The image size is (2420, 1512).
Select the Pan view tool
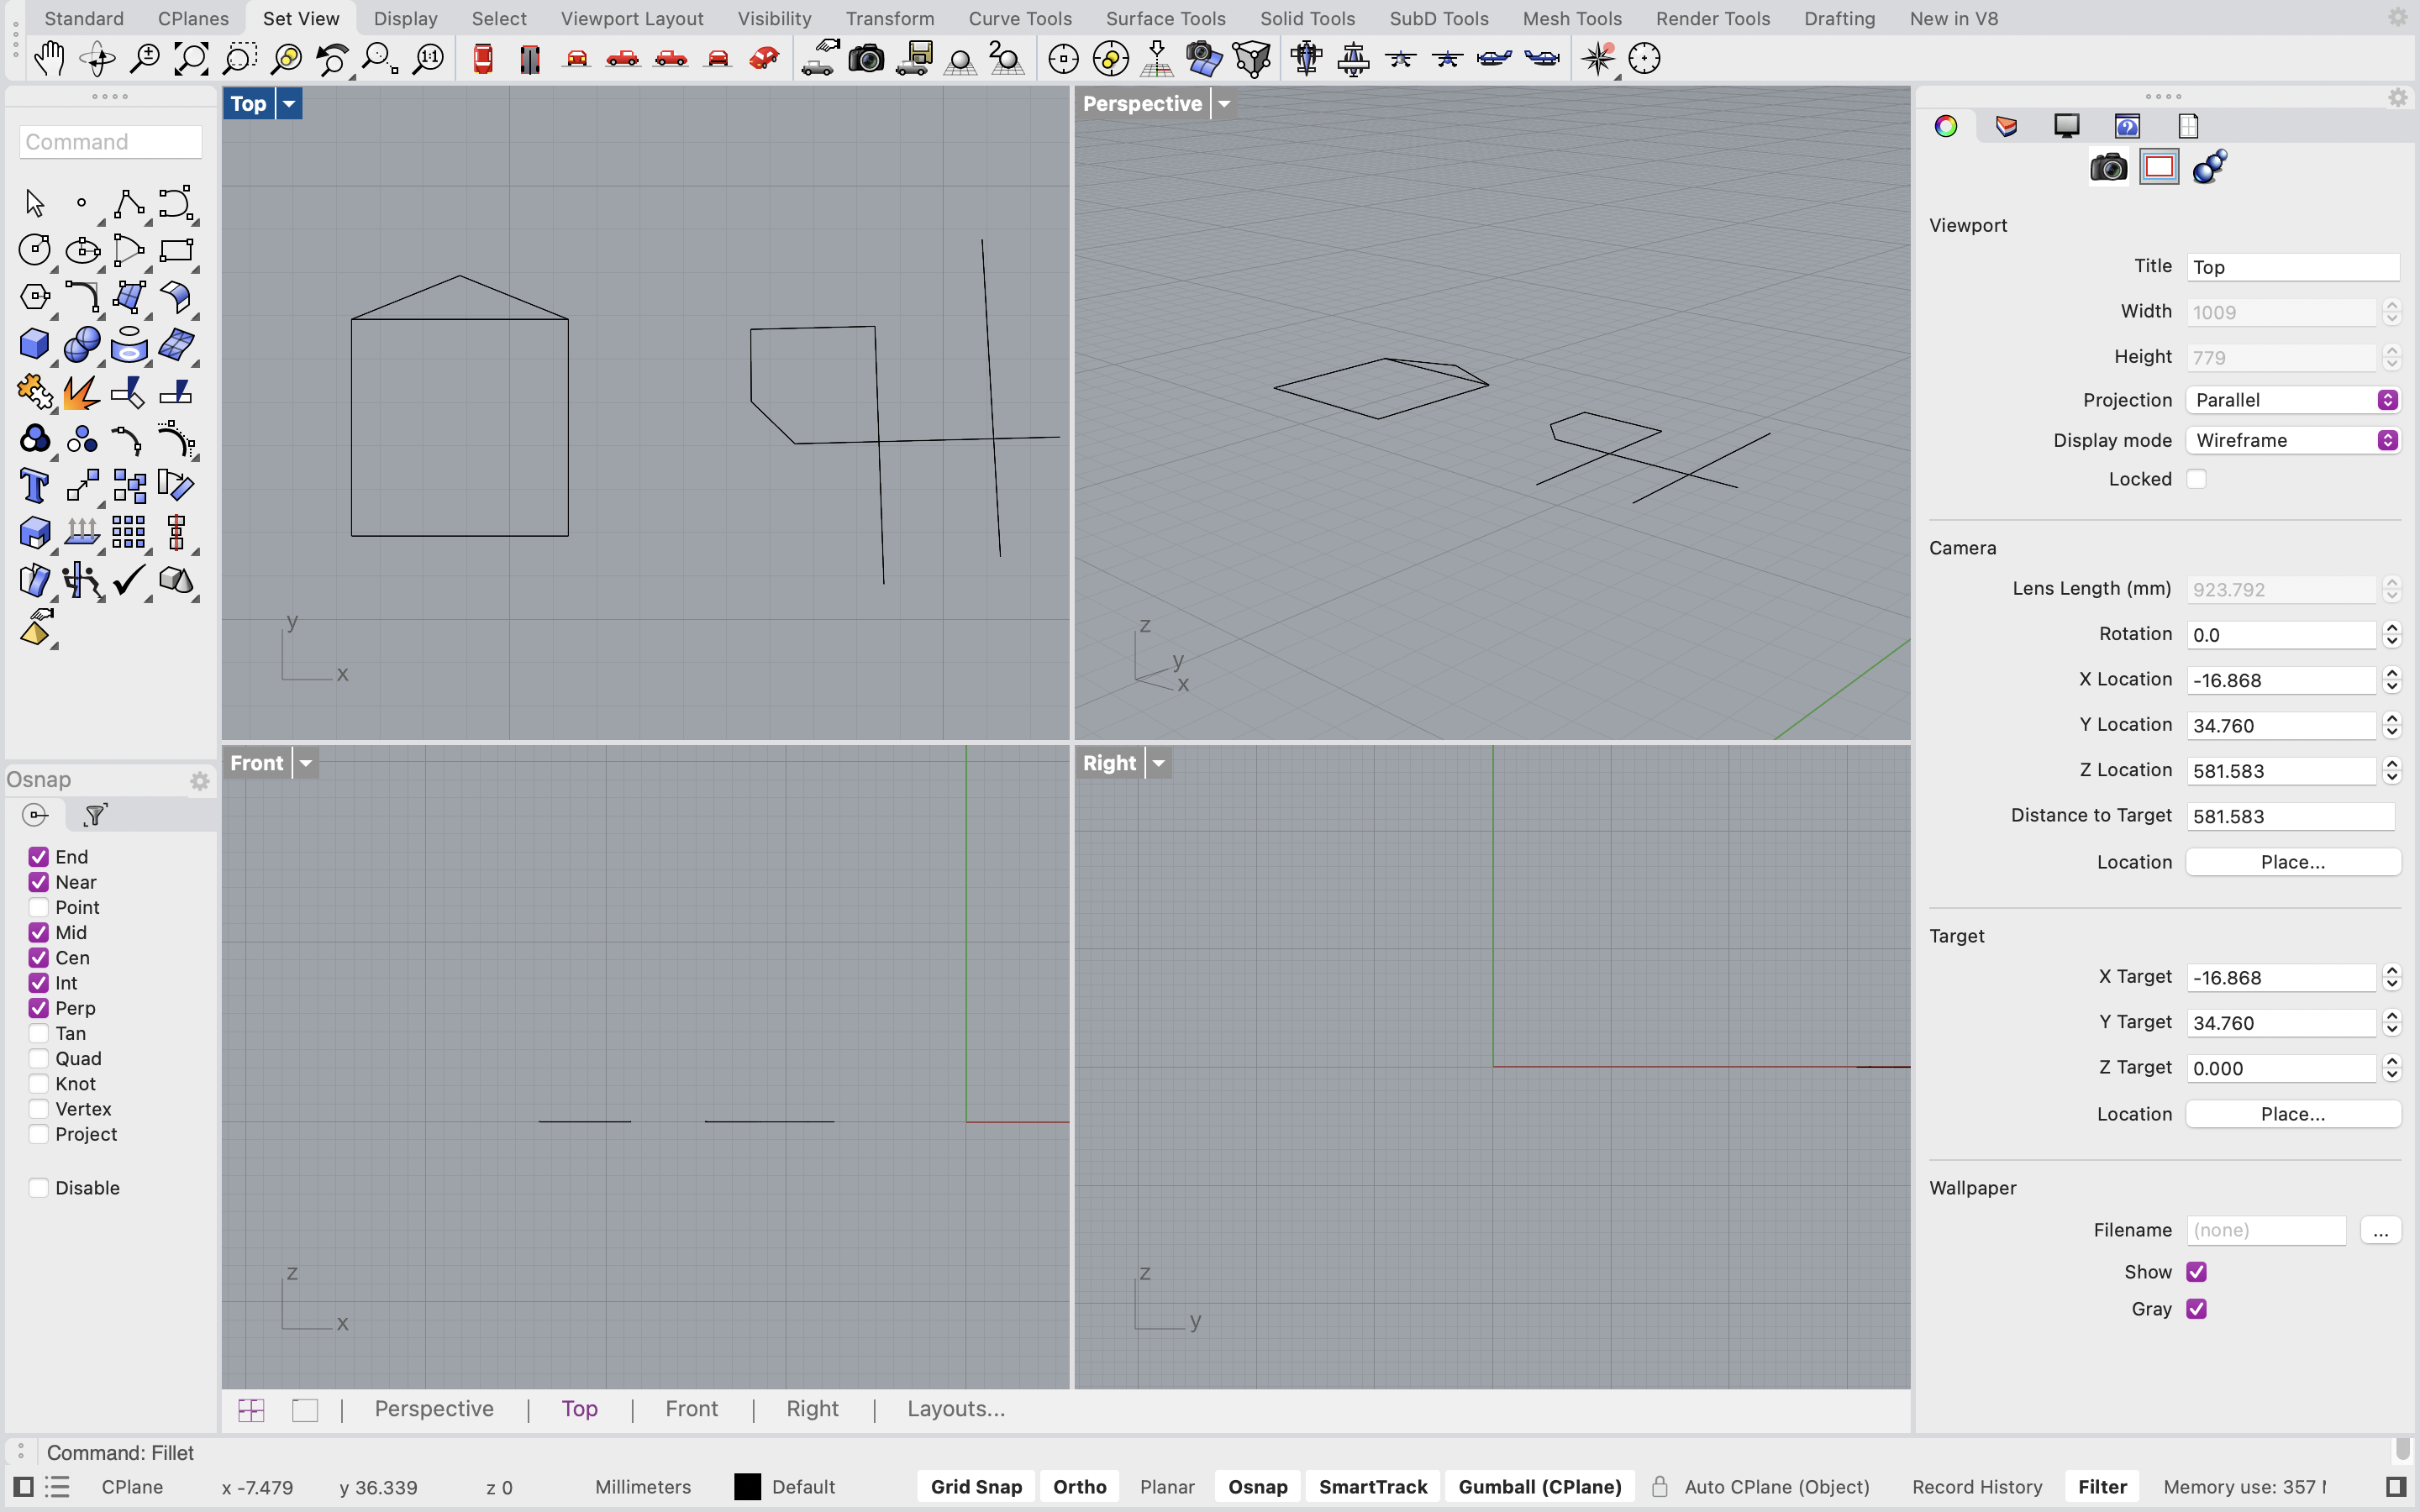(48, 58)
